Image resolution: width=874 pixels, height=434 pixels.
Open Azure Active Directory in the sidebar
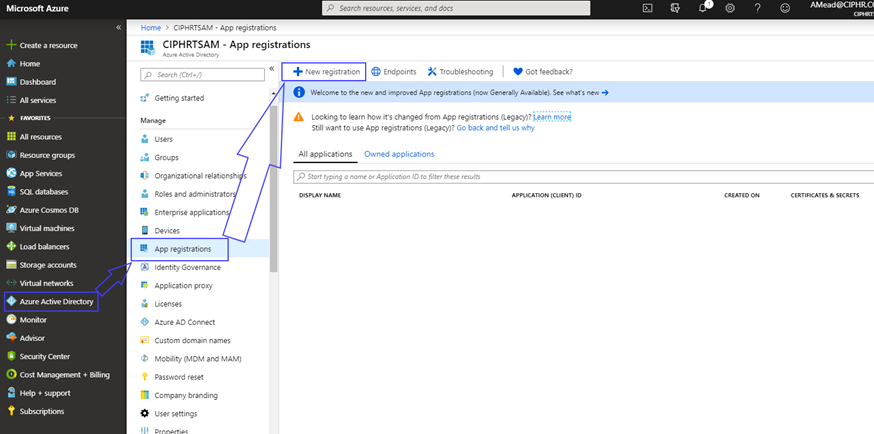pos(51,302)
